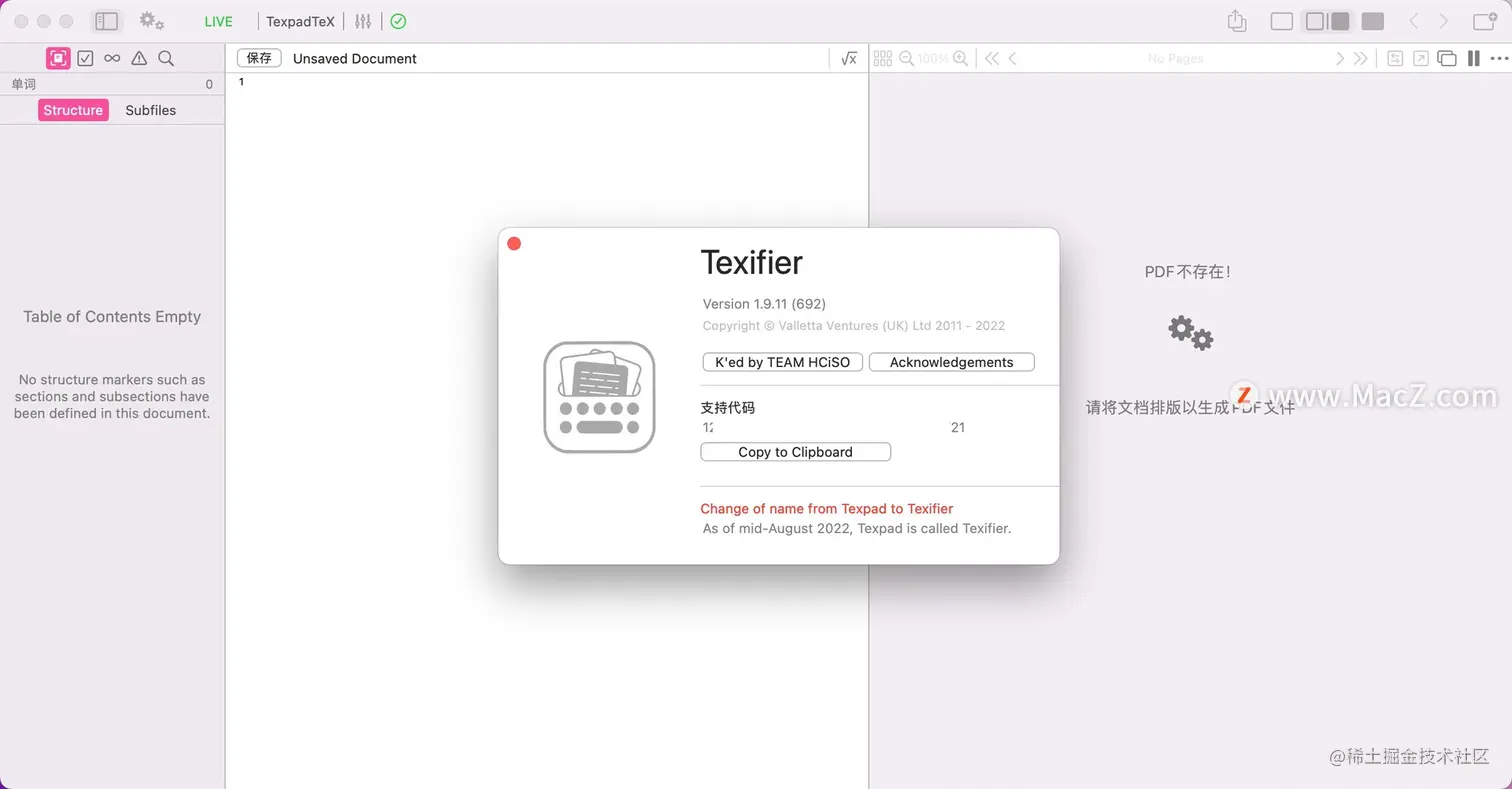The height and width of the screenshot is (789, 1512).
Task: Click the detach PDF window icon
Action: [x=1447, y=58]
